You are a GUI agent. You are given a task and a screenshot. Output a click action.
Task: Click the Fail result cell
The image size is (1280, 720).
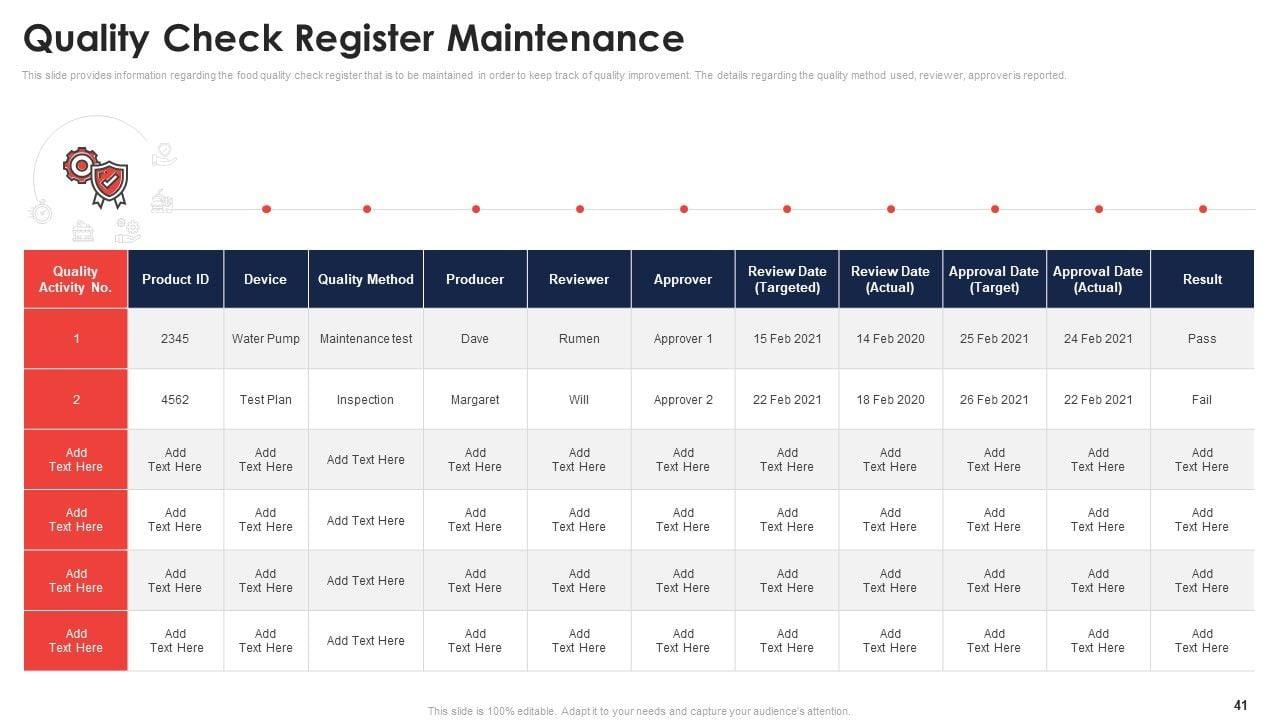(1202, 399)
